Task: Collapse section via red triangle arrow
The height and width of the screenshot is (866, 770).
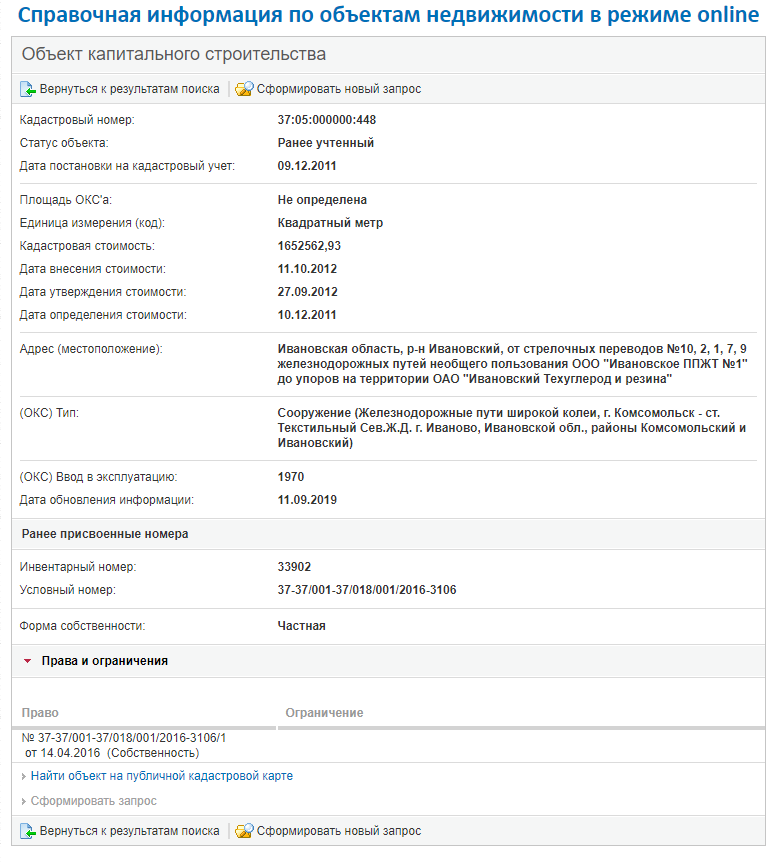Action: click(x=28, y=661)
